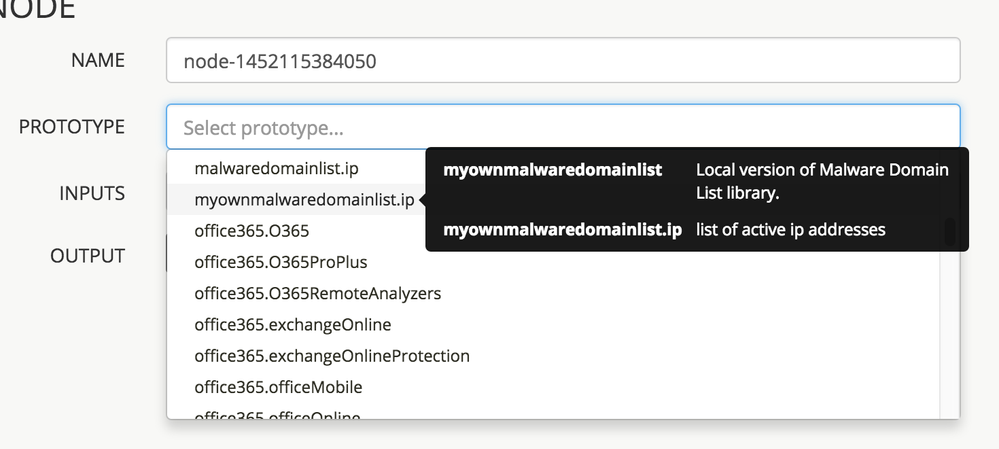This screenshot has height=449, width=999.
Task: Click the NAME text field
Action: [x=562, y=61]
